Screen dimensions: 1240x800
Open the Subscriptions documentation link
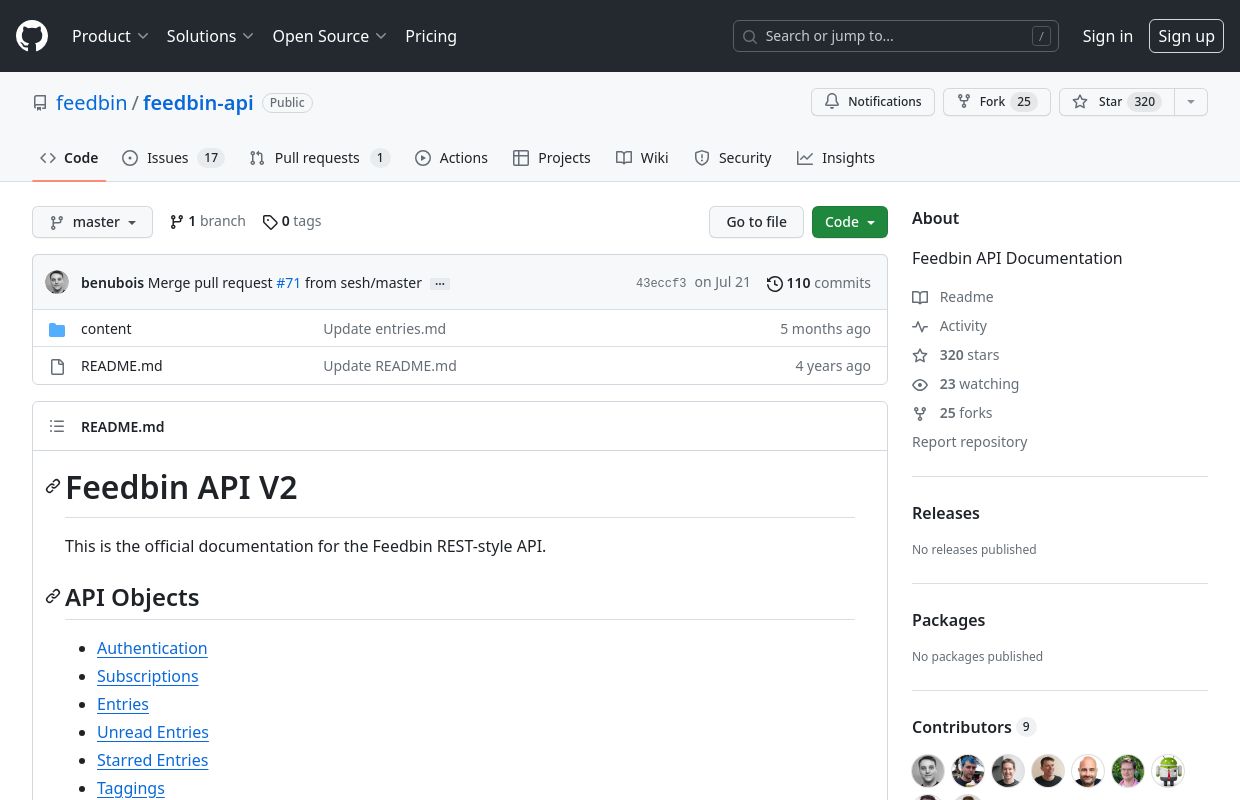(148, 676)
